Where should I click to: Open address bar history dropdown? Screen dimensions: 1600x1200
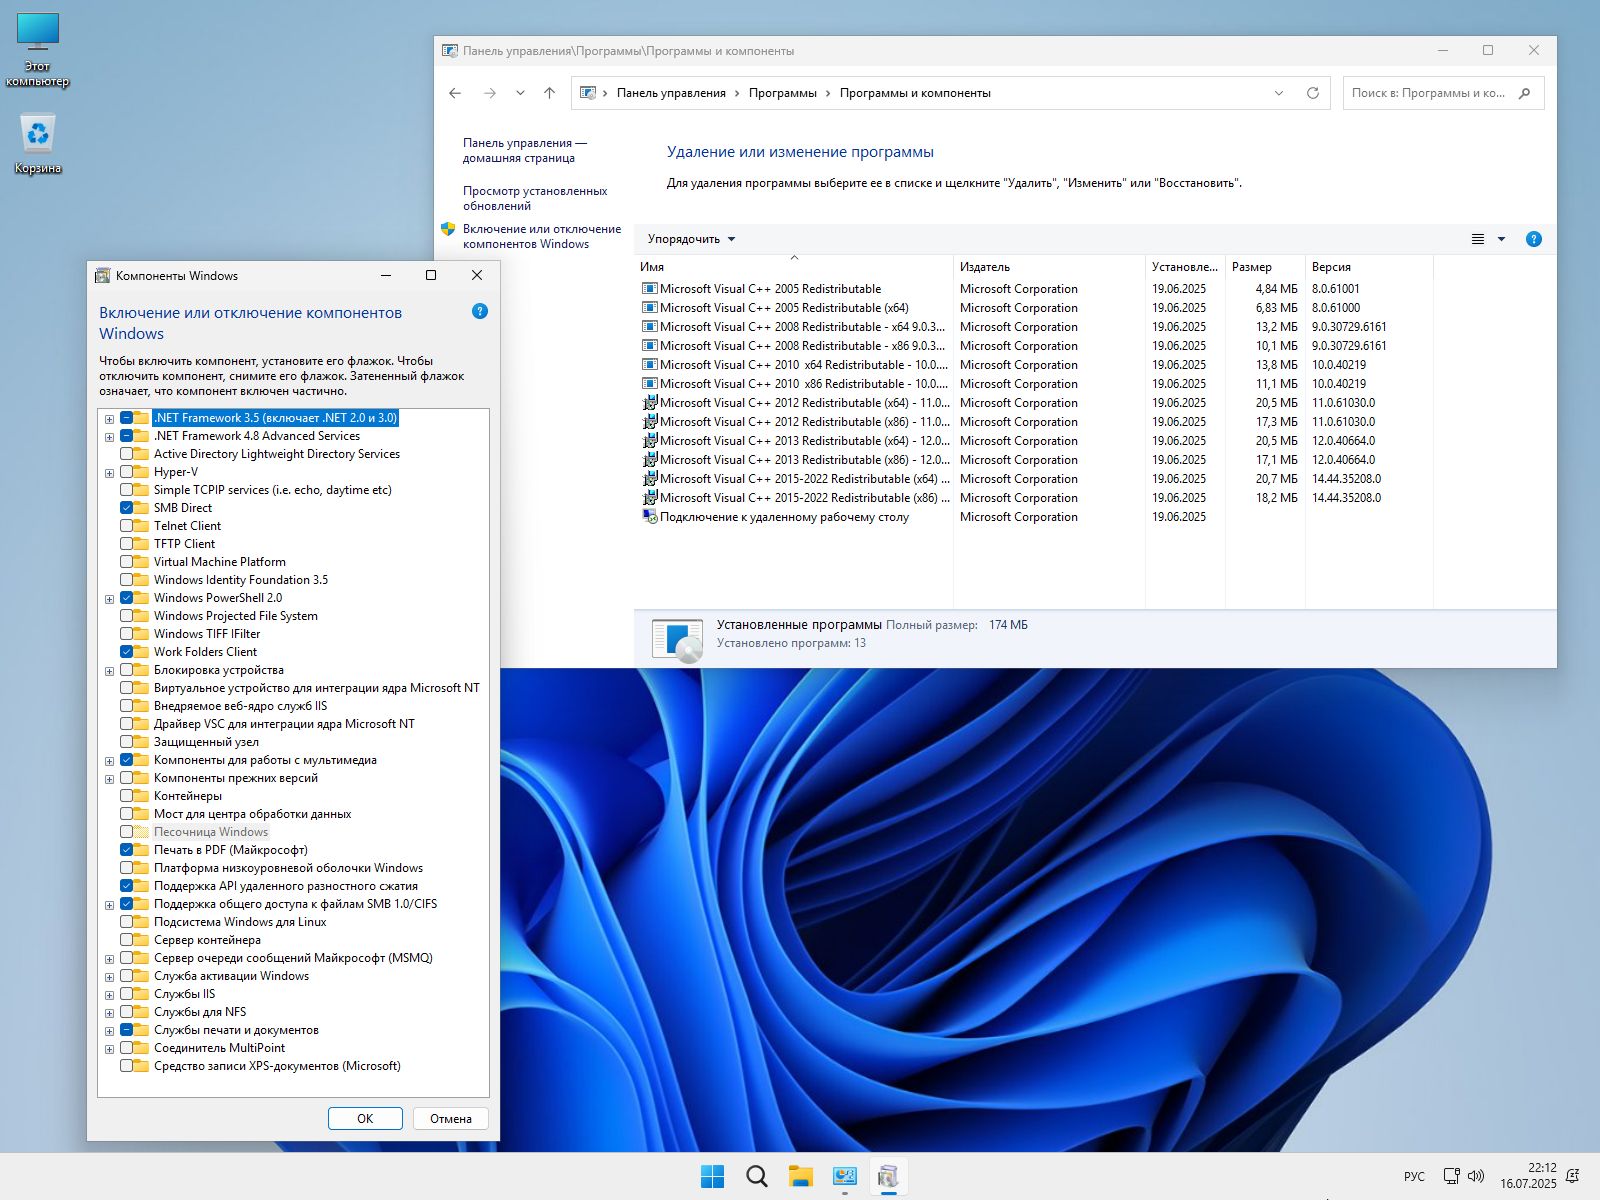coord(1279,93)
